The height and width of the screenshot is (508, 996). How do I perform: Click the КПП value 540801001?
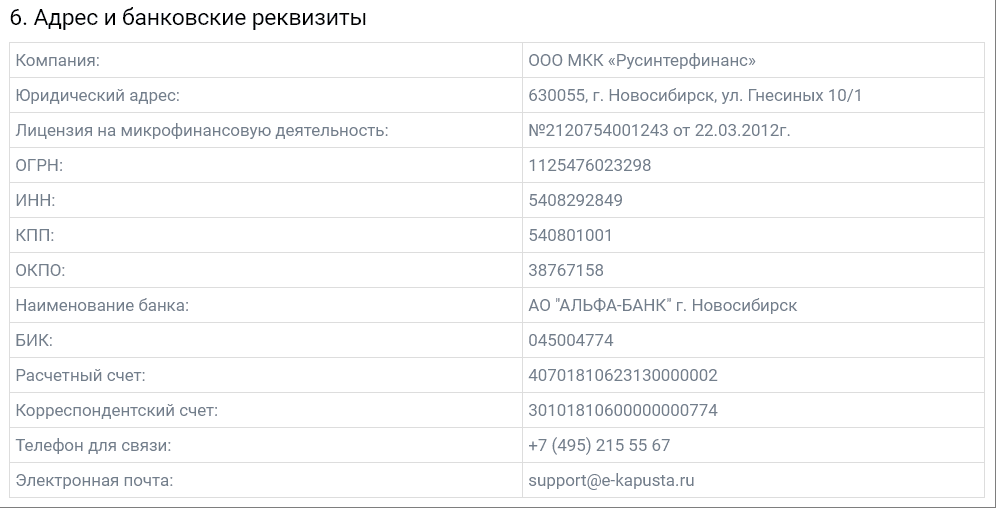click(570, 236)
